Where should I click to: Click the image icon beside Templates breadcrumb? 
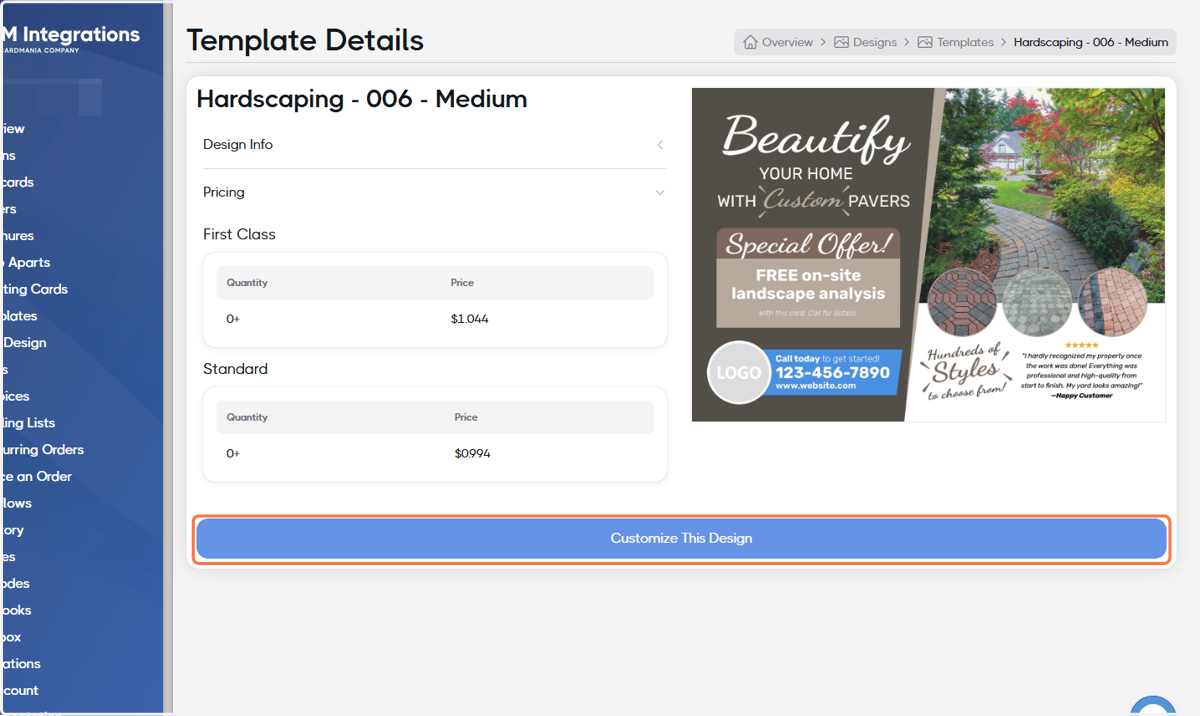click(x=925, y=42)
